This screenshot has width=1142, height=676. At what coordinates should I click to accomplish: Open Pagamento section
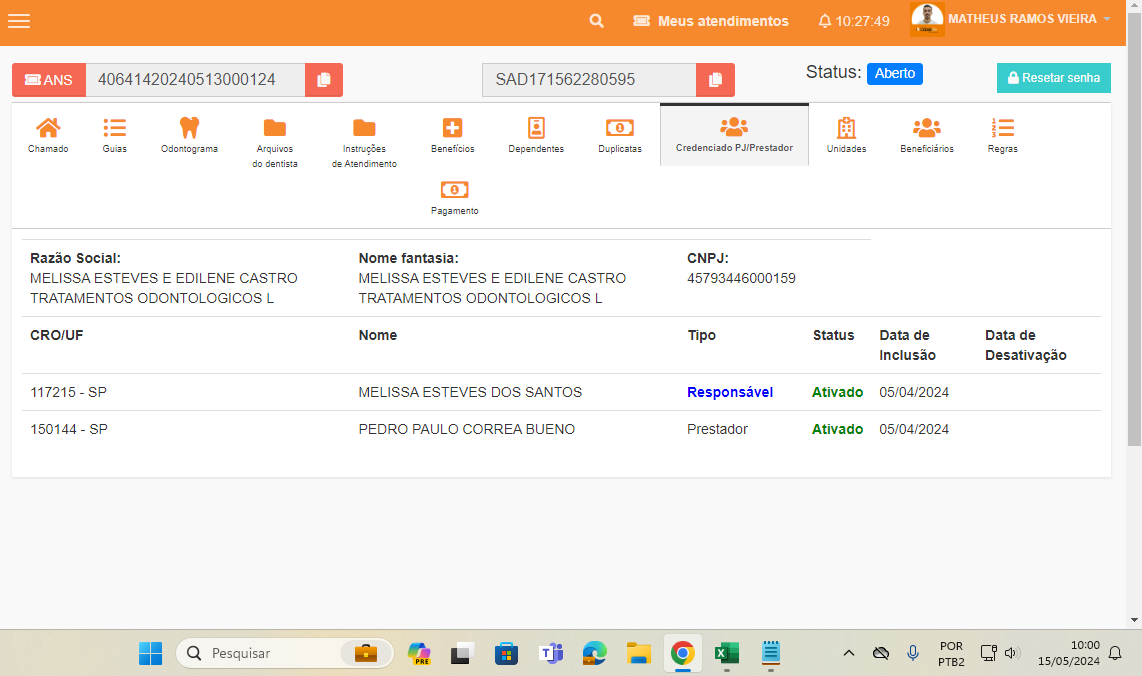(x=454, y=191)
